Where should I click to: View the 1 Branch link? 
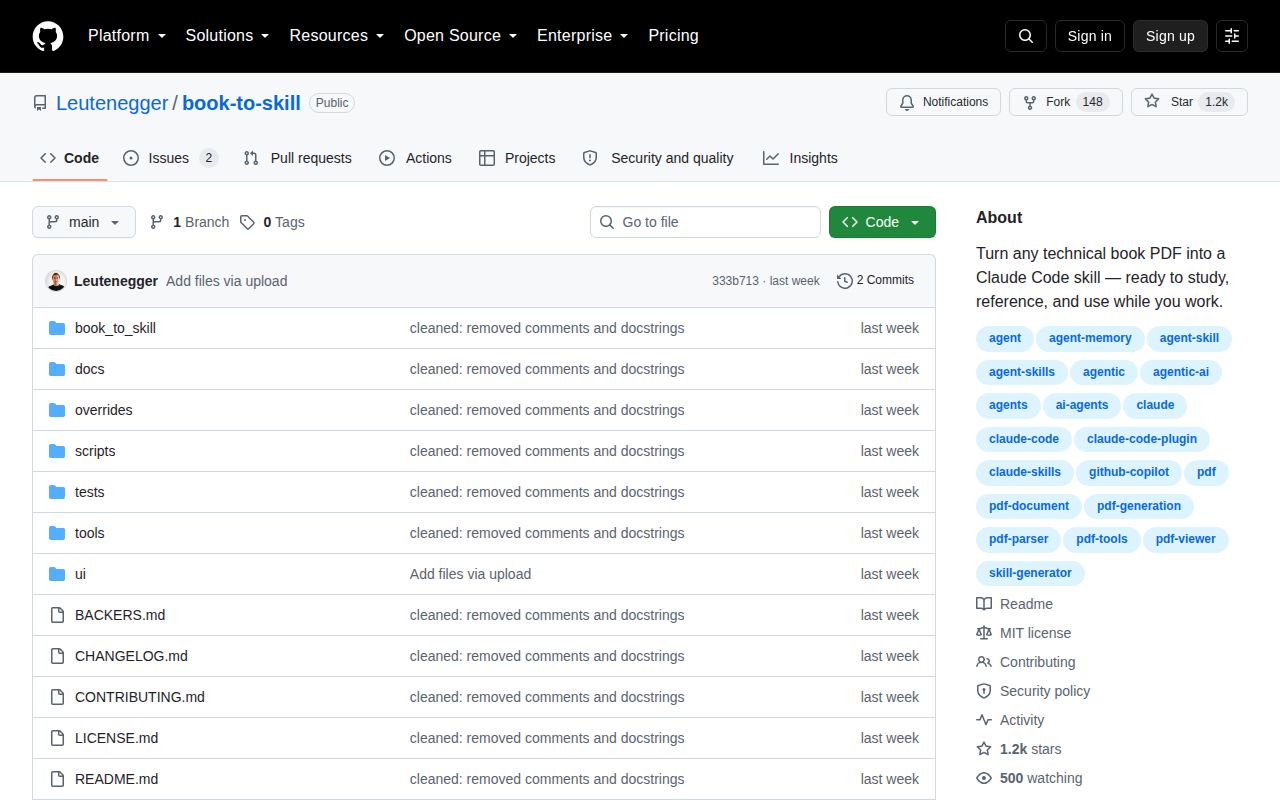[190, 222]
